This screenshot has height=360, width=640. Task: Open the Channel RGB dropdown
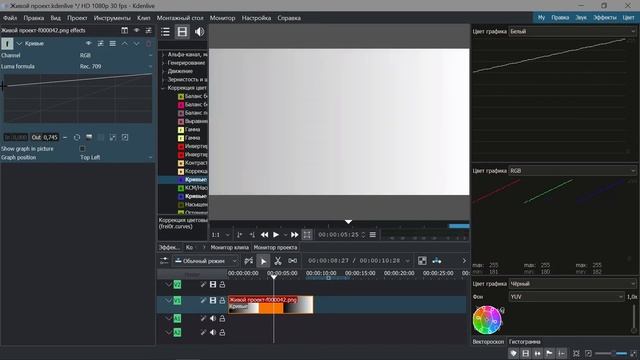[116, 55]
